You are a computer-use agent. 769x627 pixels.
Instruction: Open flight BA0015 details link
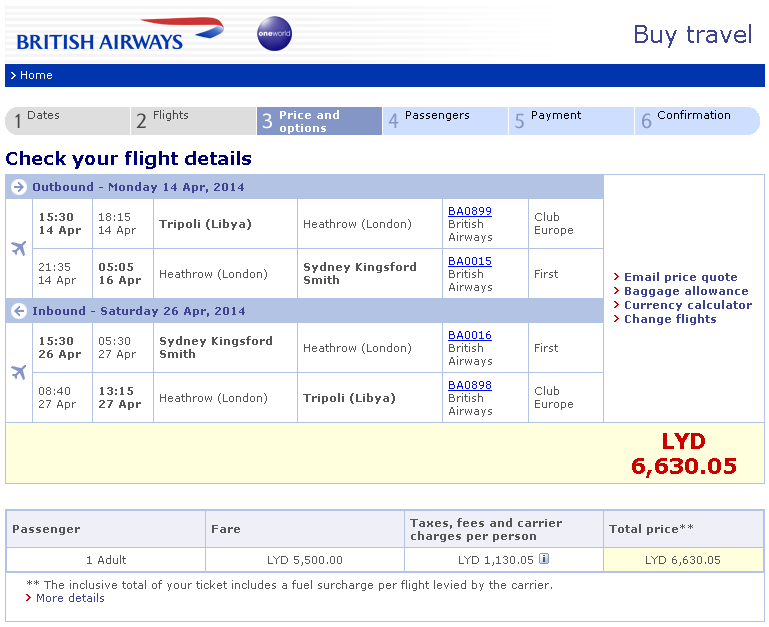(x=469, y=261)
